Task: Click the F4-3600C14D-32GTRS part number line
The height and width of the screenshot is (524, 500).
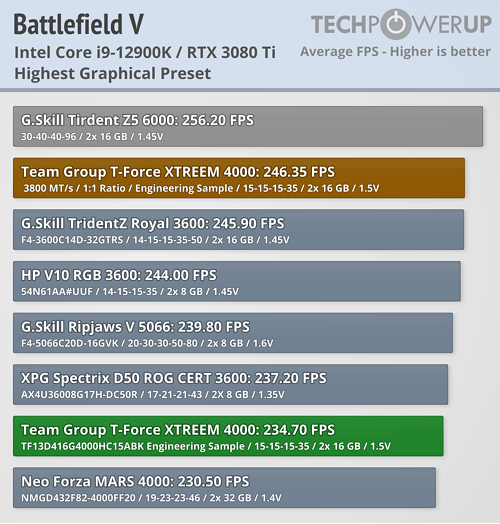Action: click(155, 240)
